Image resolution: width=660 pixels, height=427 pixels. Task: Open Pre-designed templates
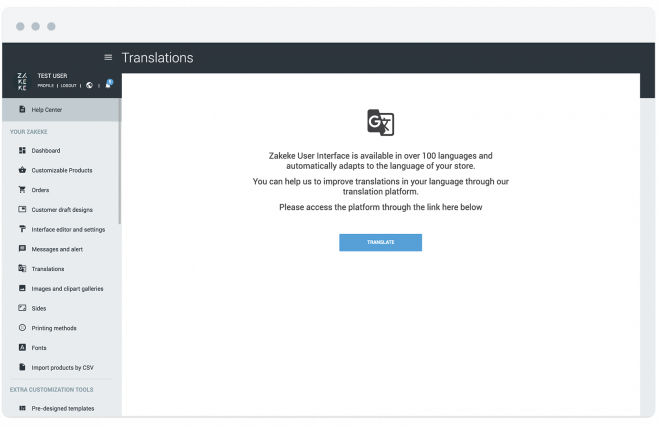(x=63, y=408)
